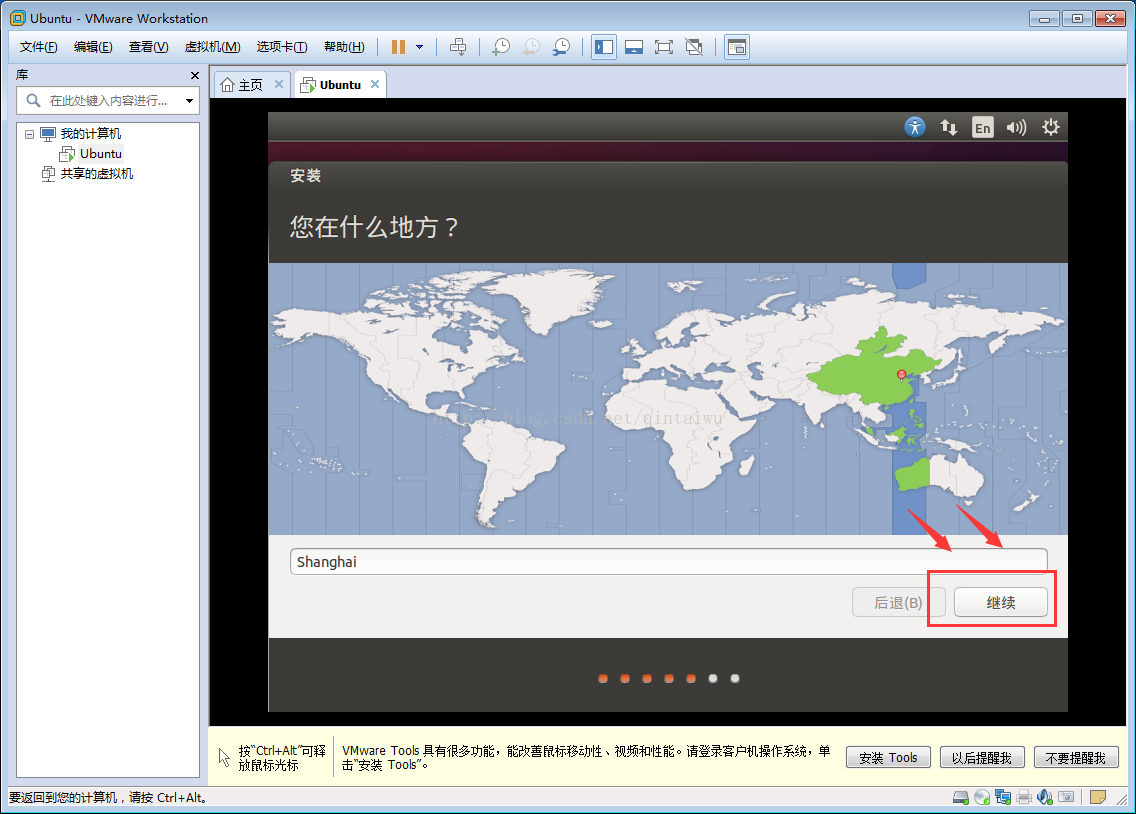This screenshot has height=814, width=1136.
Task: Toggle the library sidebar view icon
Action: pyautogui.click(x=604, y=47)
